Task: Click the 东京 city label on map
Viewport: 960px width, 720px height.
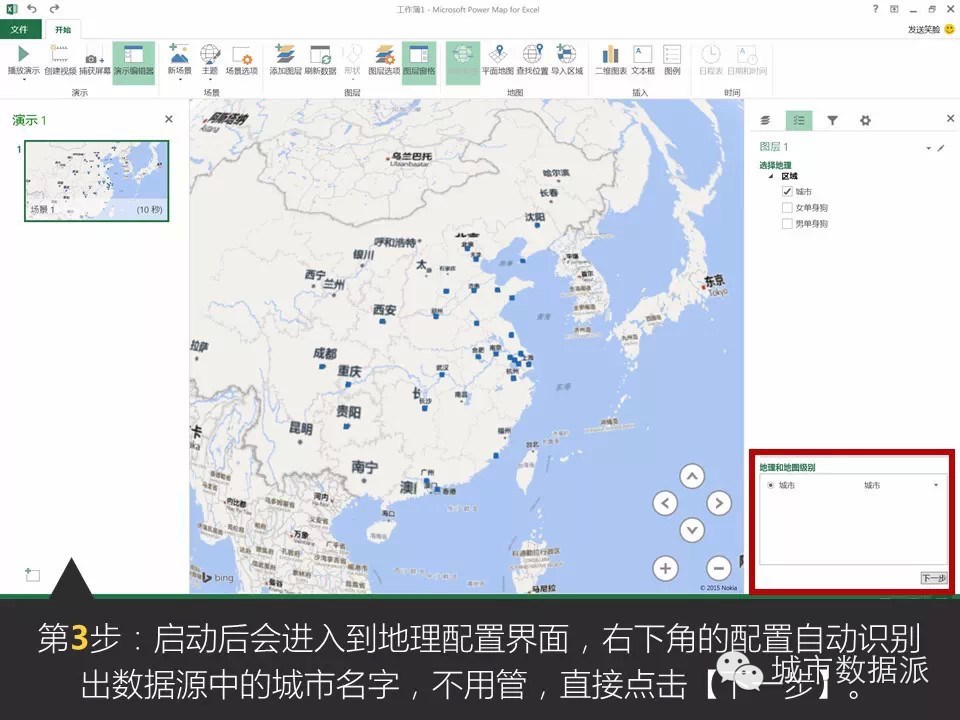Action: coord(714,281)
